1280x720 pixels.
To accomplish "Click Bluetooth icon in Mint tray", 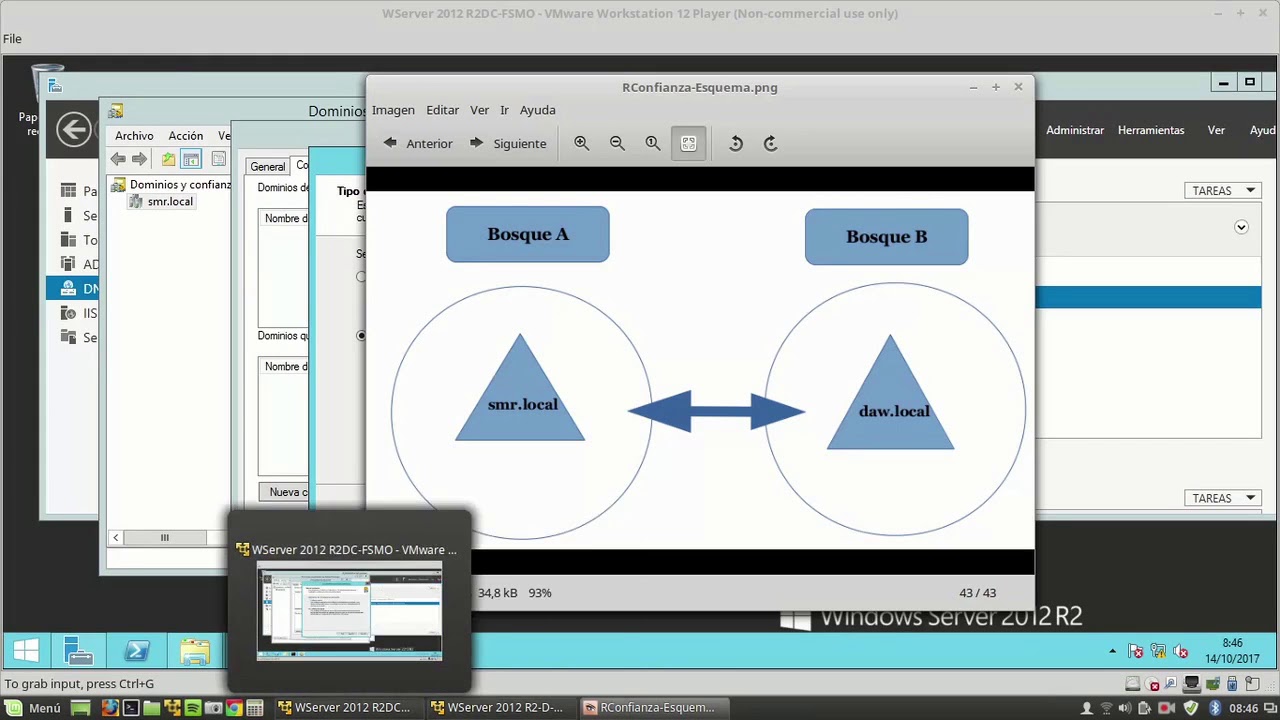I will point(1215,708).
